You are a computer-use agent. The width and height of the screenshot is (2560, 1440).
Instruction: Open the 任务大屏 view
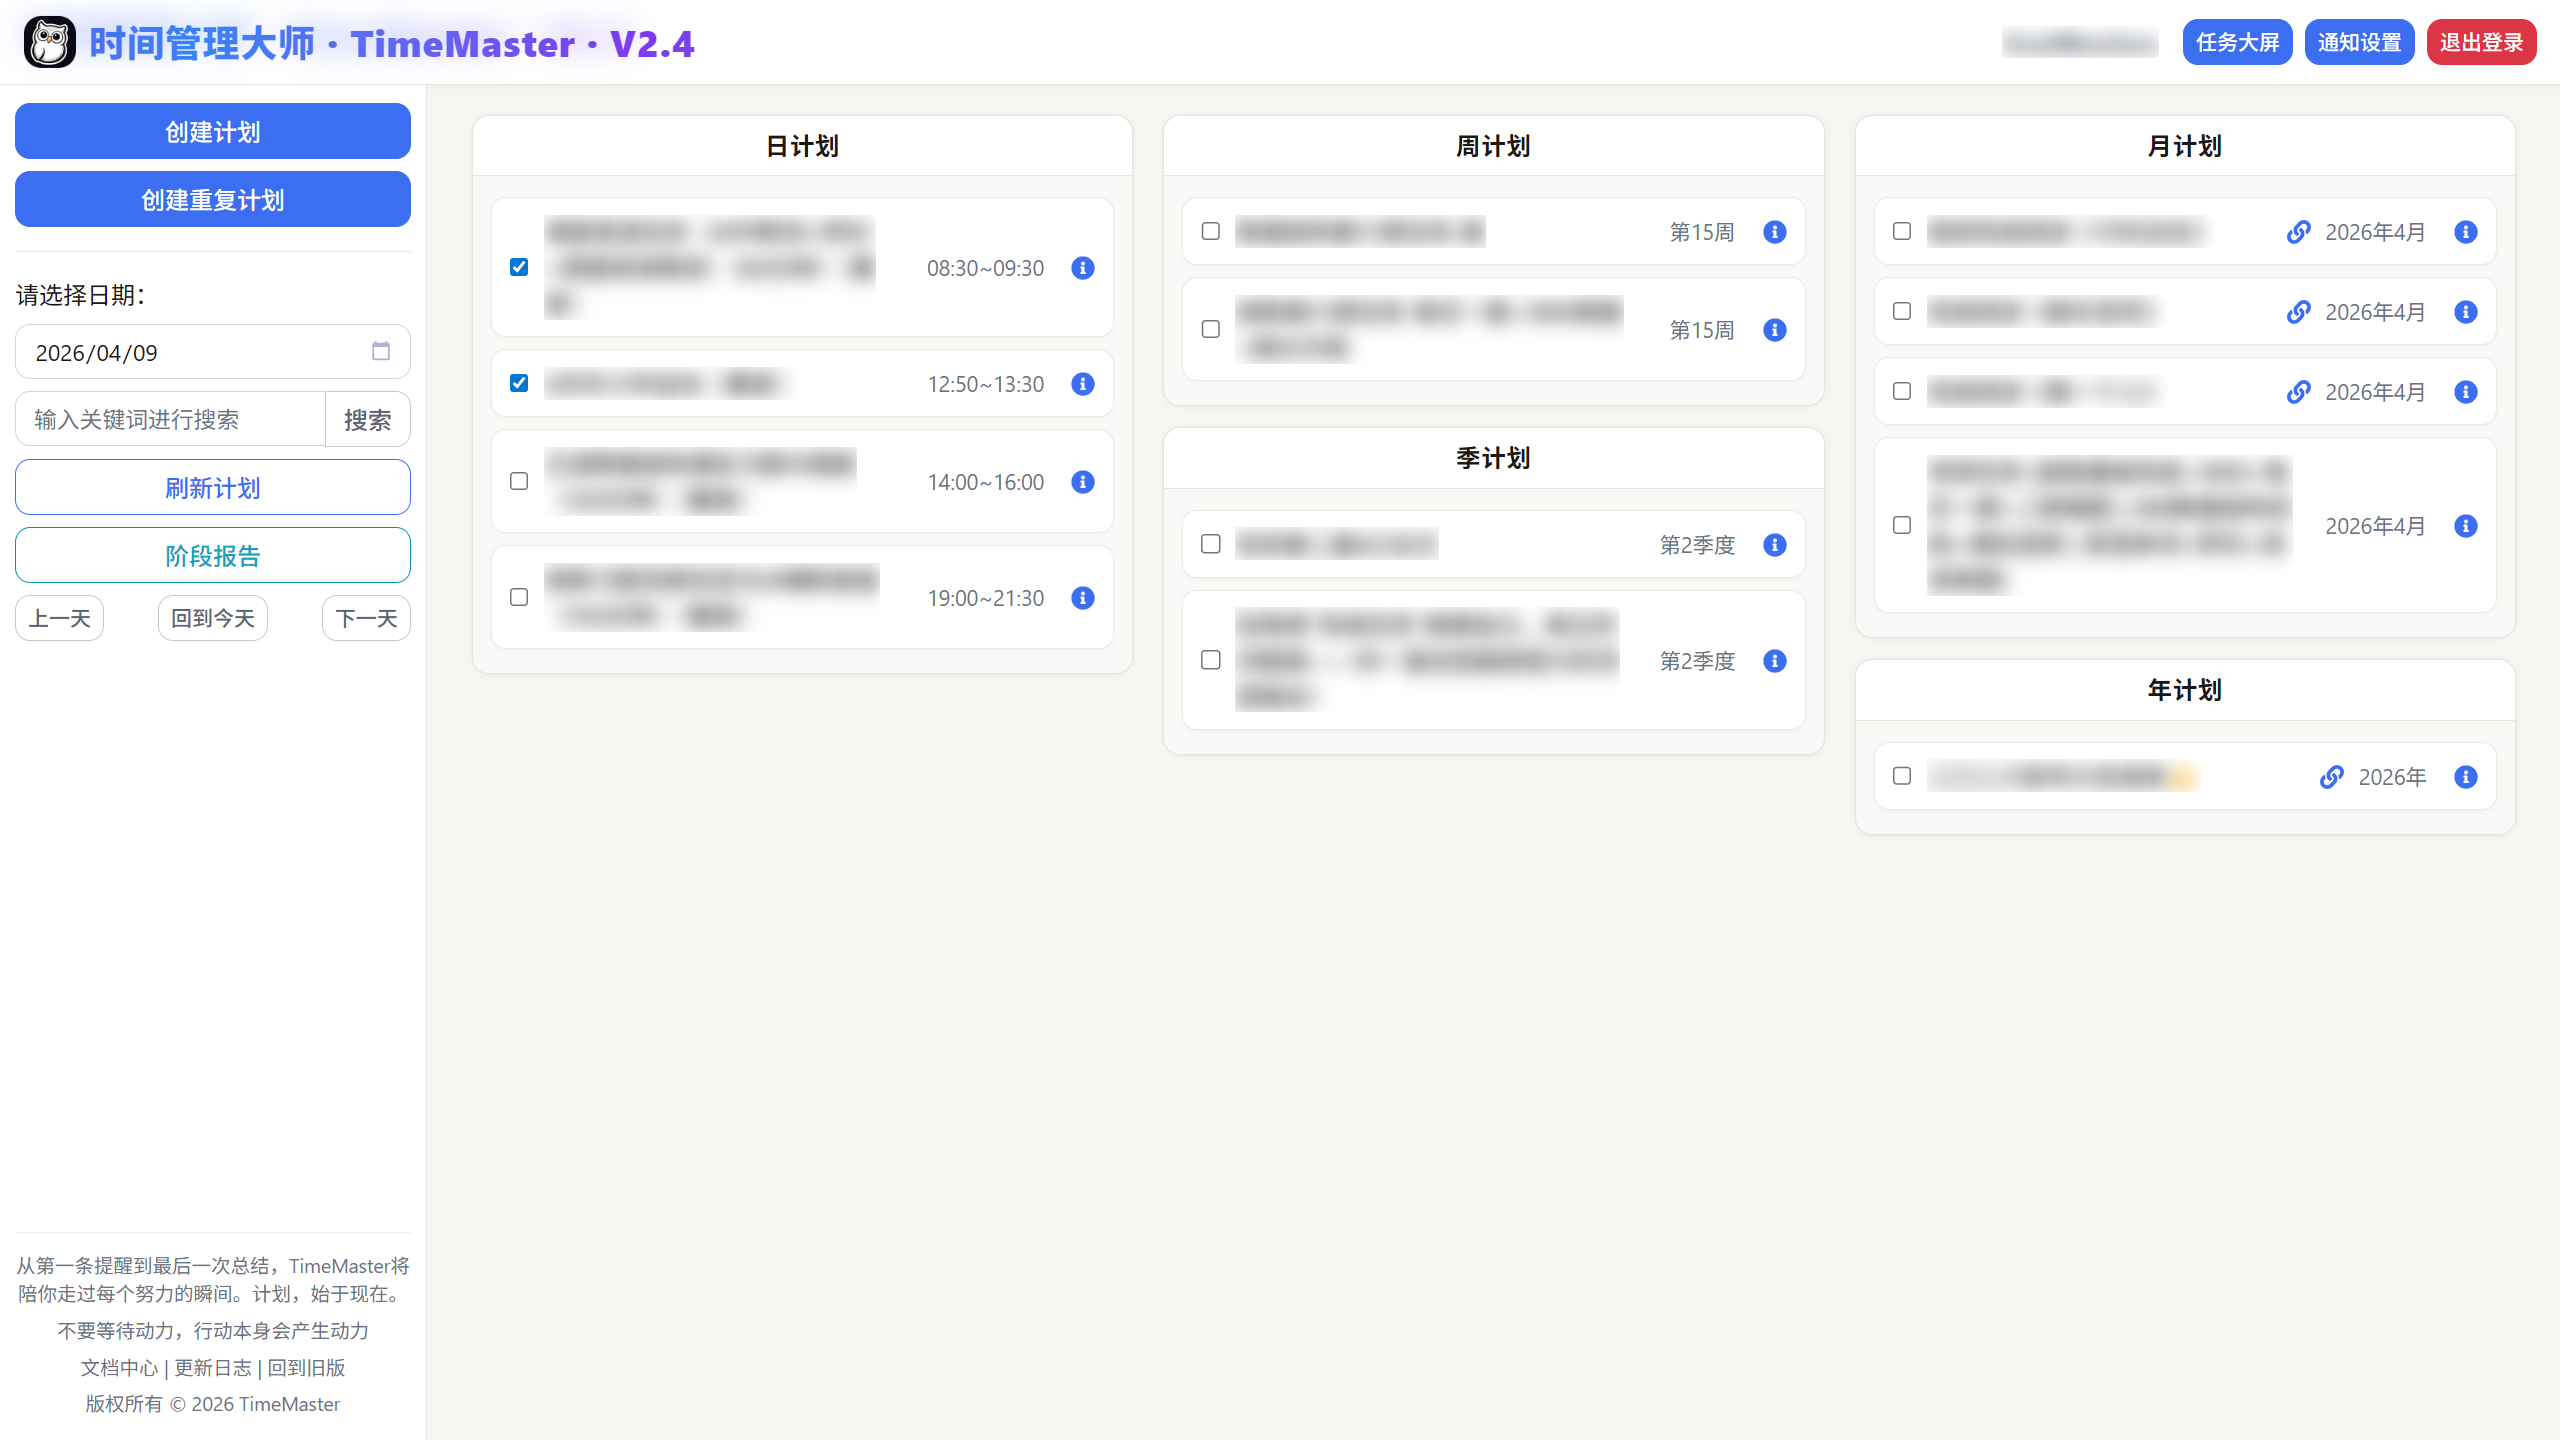2237,42
